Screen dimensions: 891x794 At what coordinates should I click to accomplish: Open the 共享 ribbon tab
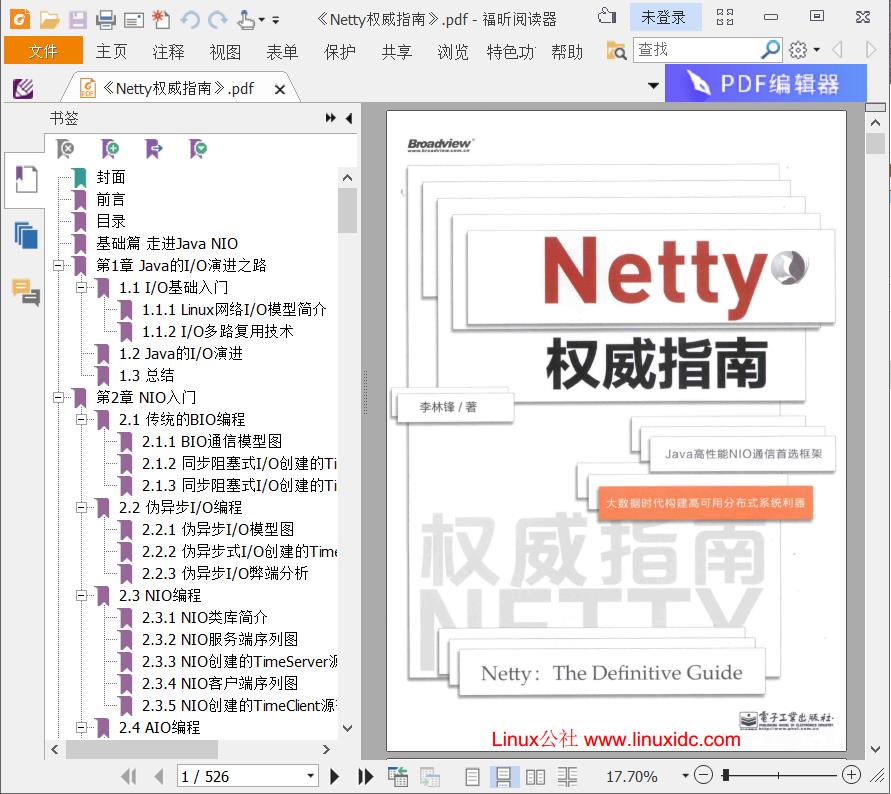point(397,52)
